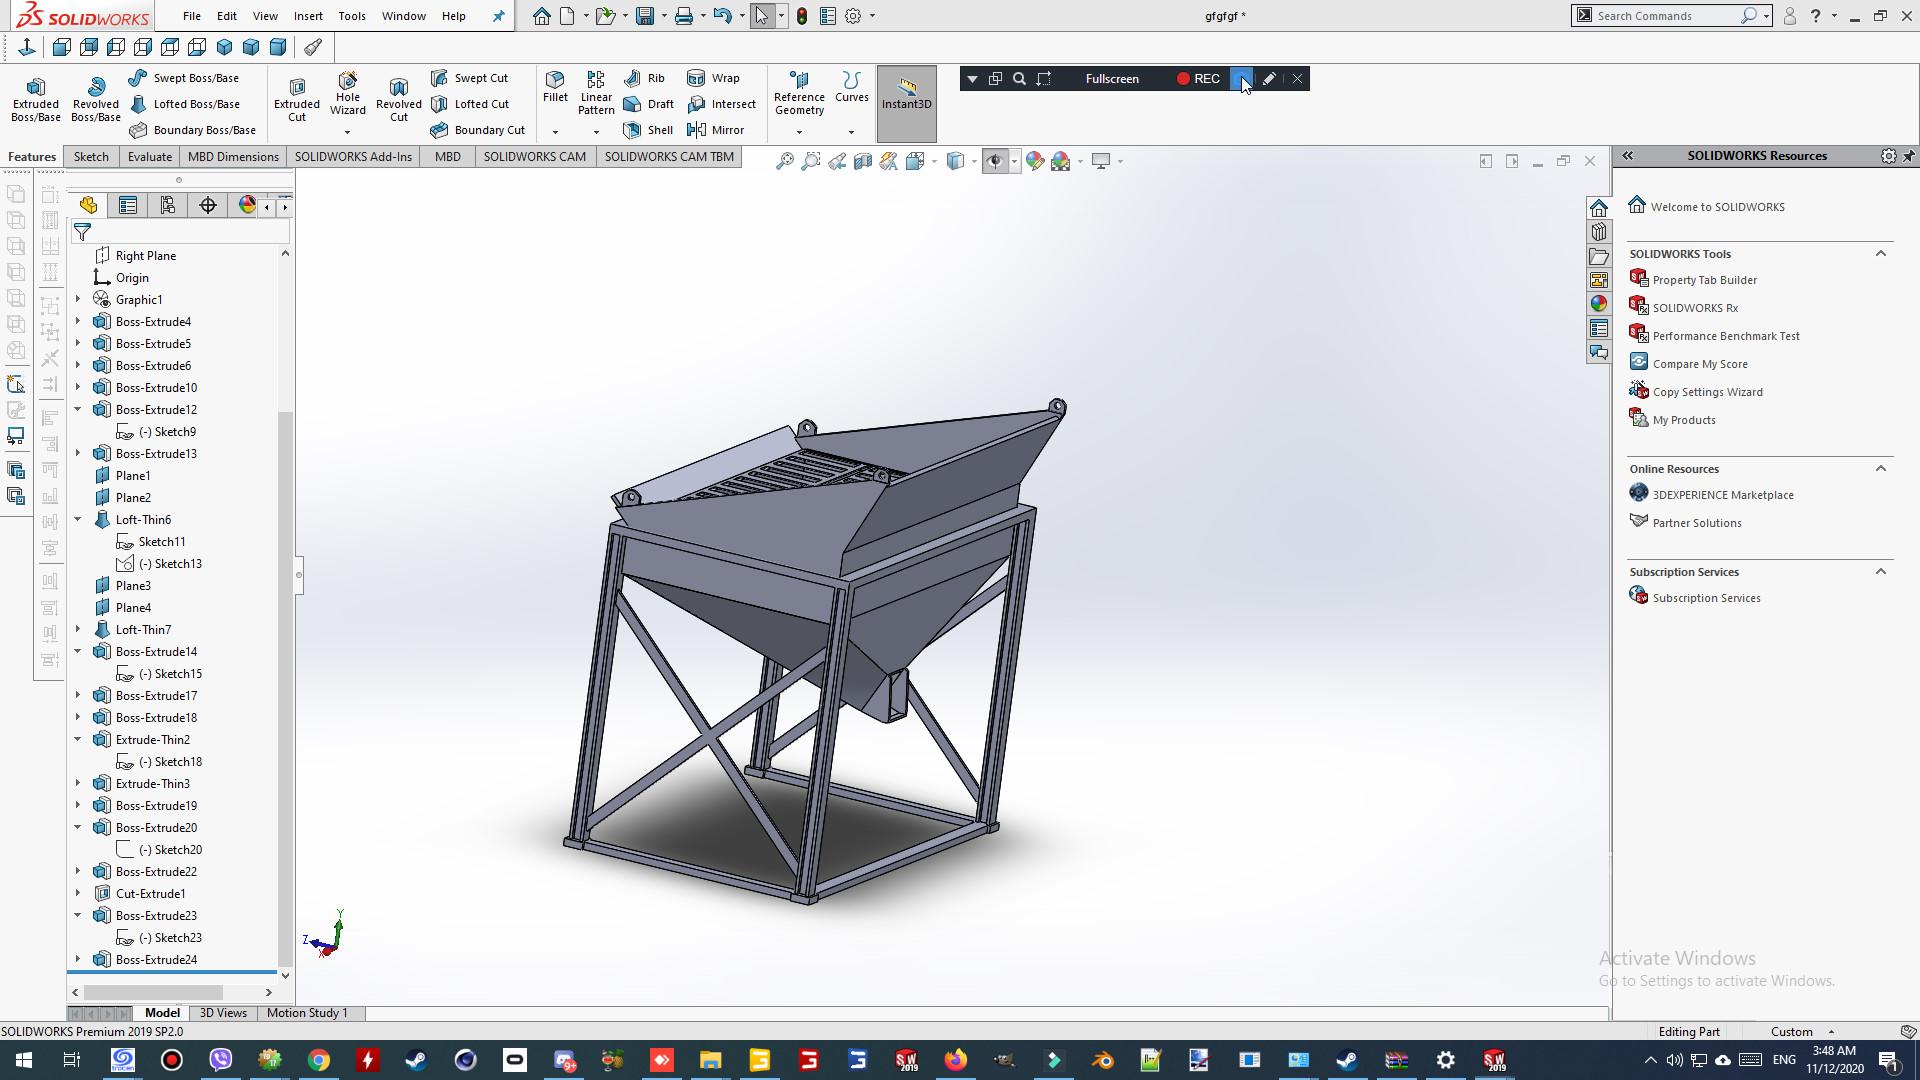Image resolution: width=1920 pixels, height=1080 pixels.
Task: Collapse the Loft-Thin6 feature
Action: click(78, 520)
